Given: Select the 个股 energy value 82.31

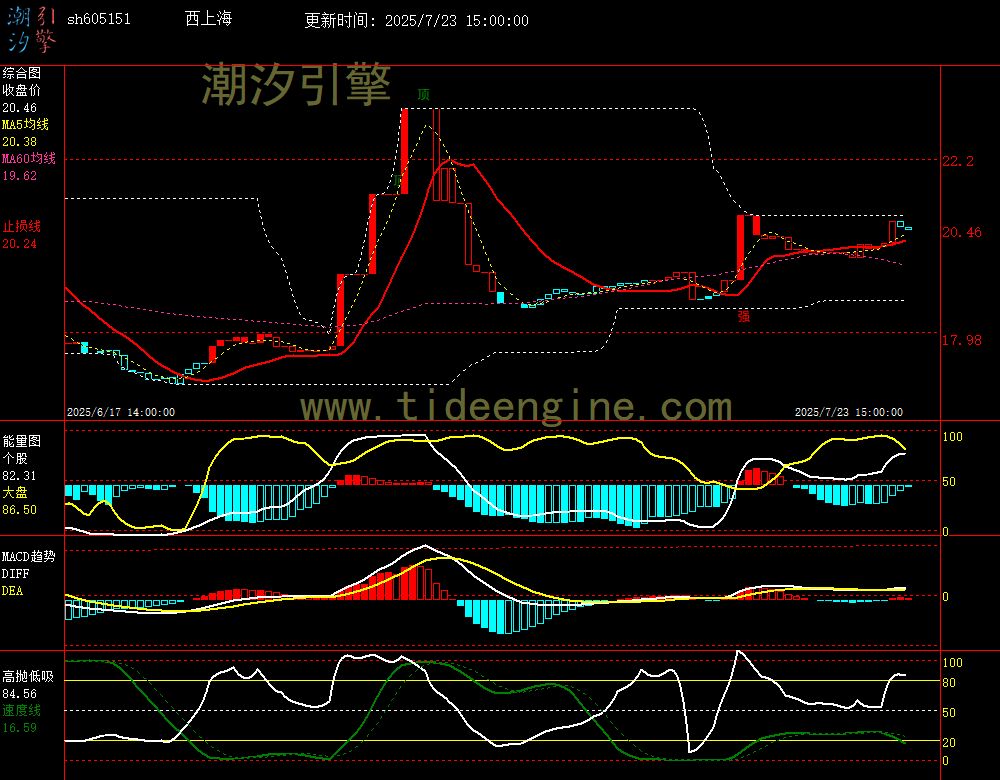Looking at the screenshot, I should (19, 476).
